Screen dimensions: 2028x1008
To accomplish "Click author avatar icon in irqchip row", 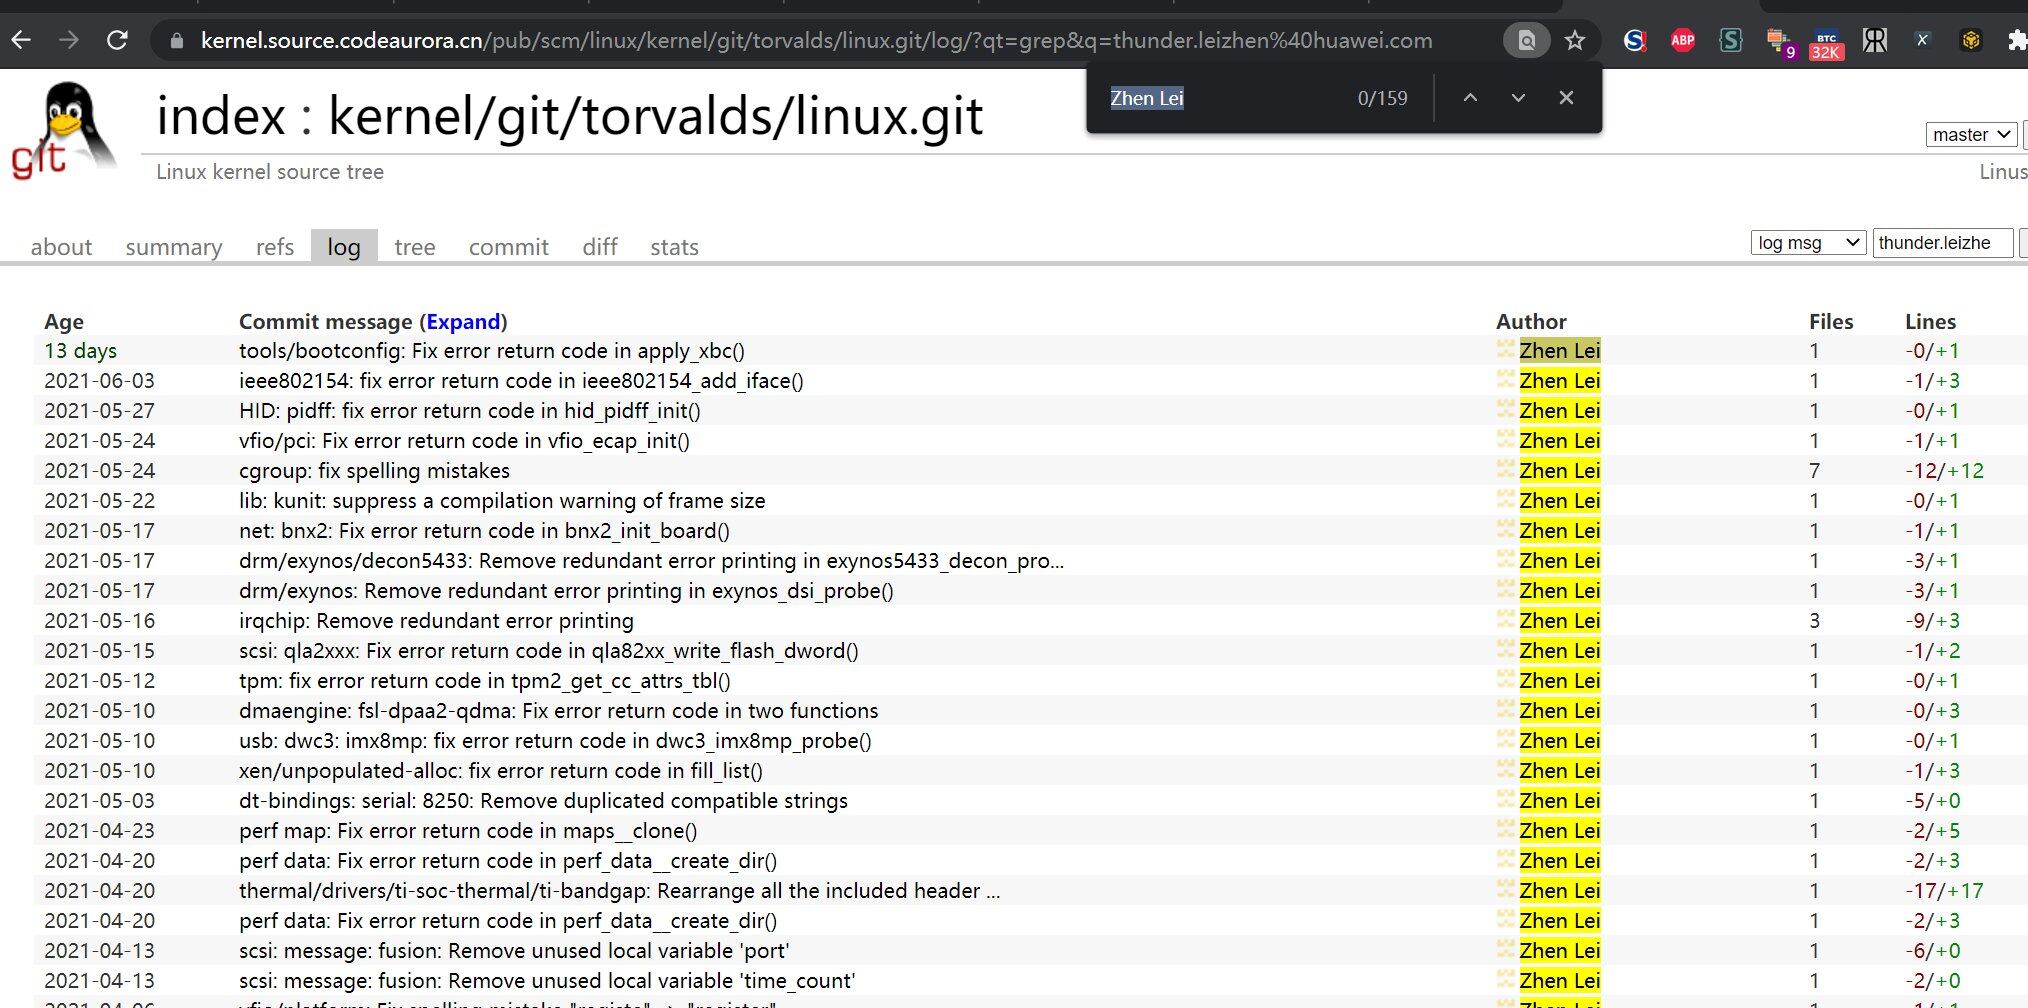I will 1506,619.
